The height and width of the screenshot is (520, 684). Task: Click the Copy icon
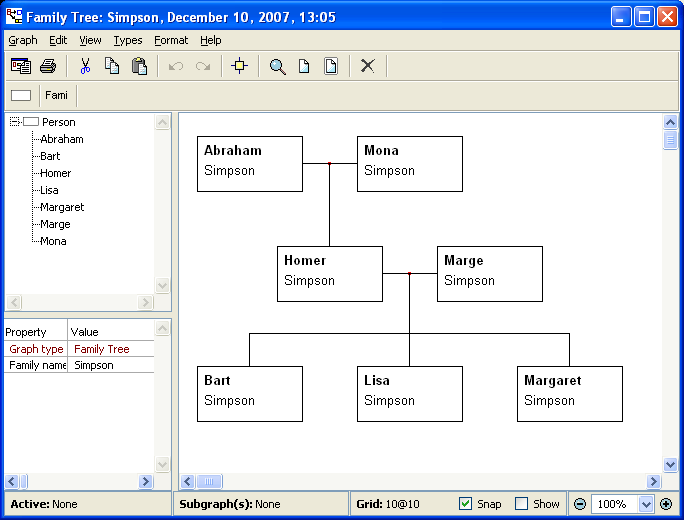tap(112, 66)
